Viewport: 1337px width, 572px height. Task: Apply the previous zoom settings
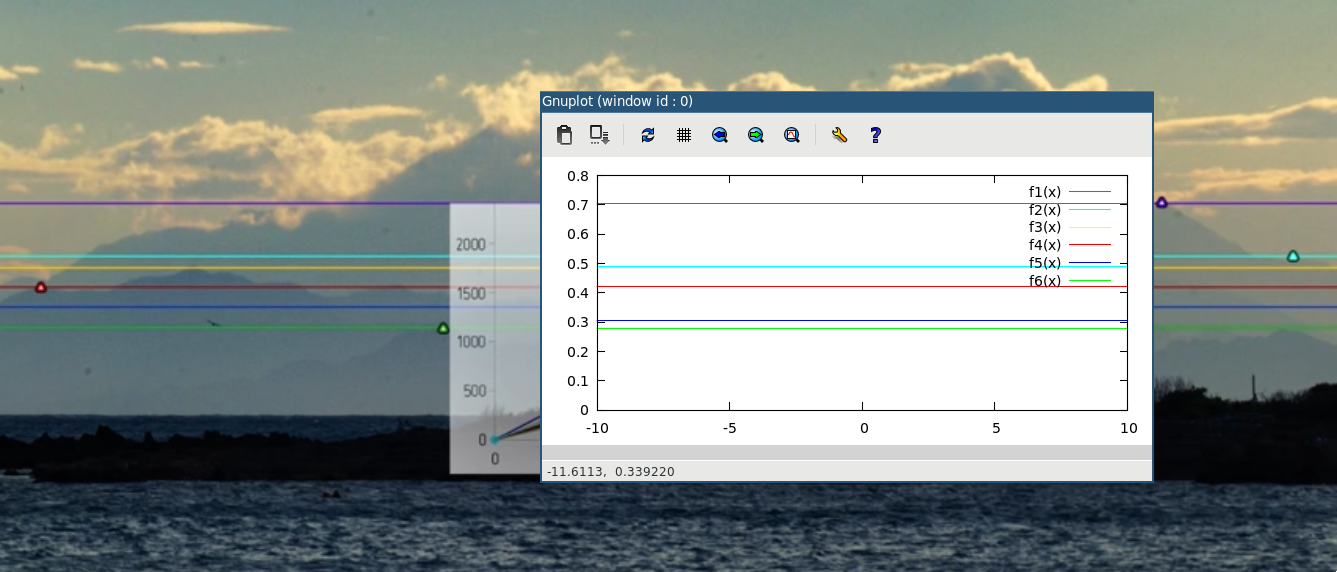click(719, 135)
